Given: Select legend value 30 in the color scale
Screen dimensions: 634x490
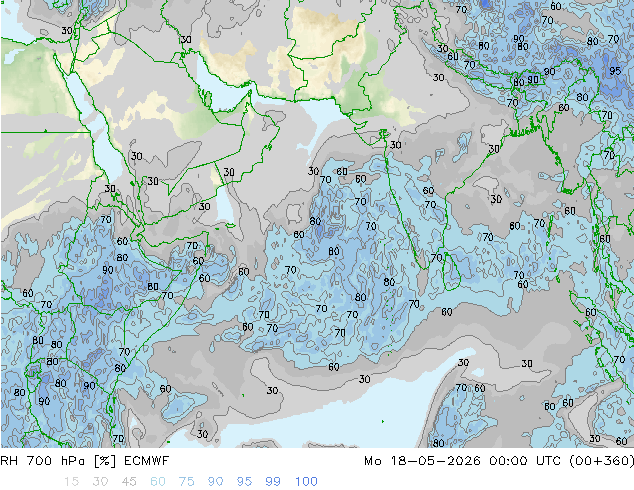Looking at the screenshot, I should (100, 482).
